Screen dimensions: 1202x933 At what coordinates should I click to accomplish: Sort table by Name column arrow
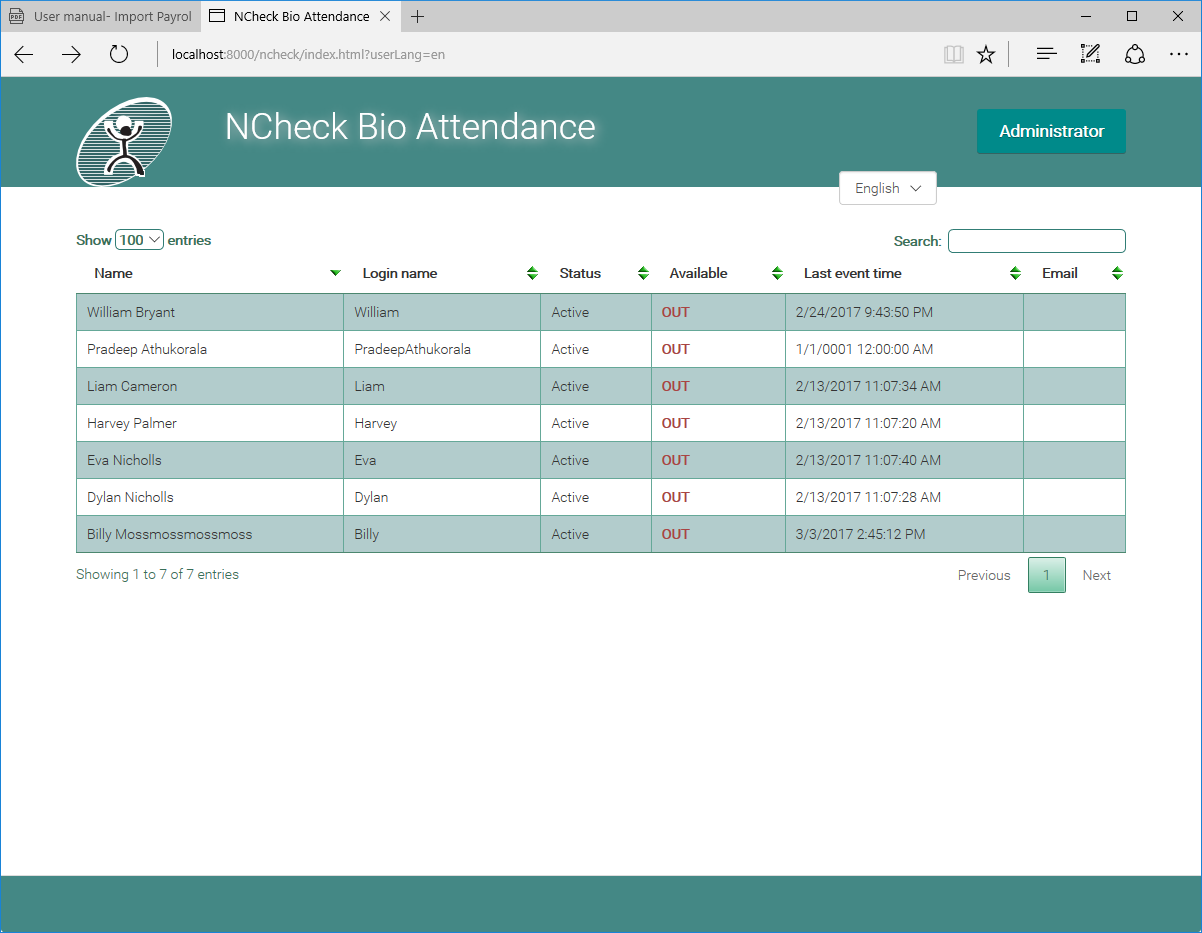335,274
